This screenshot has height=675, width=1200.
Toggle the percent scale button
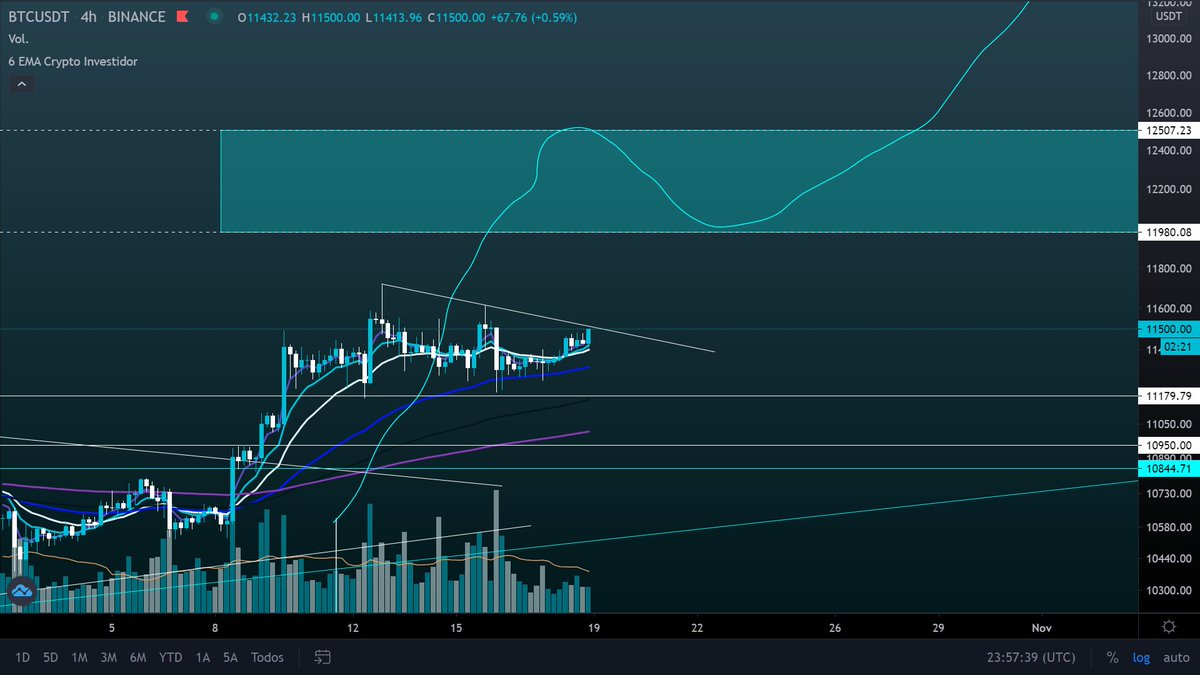click(x=1112, y=658)
